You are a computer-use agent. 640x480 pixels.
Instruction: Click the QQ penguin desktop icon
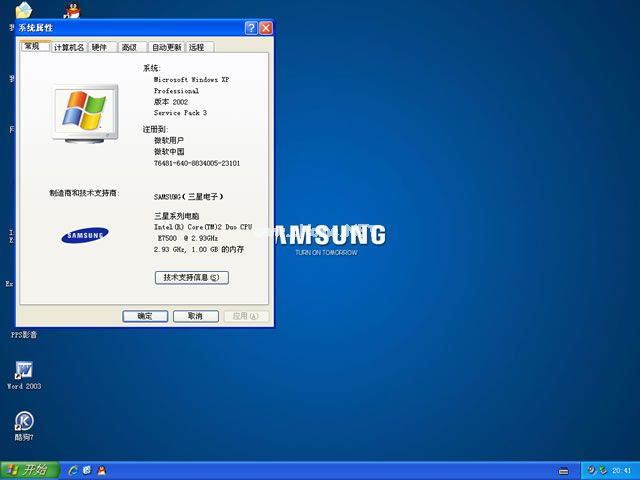[x=72, y=10]
